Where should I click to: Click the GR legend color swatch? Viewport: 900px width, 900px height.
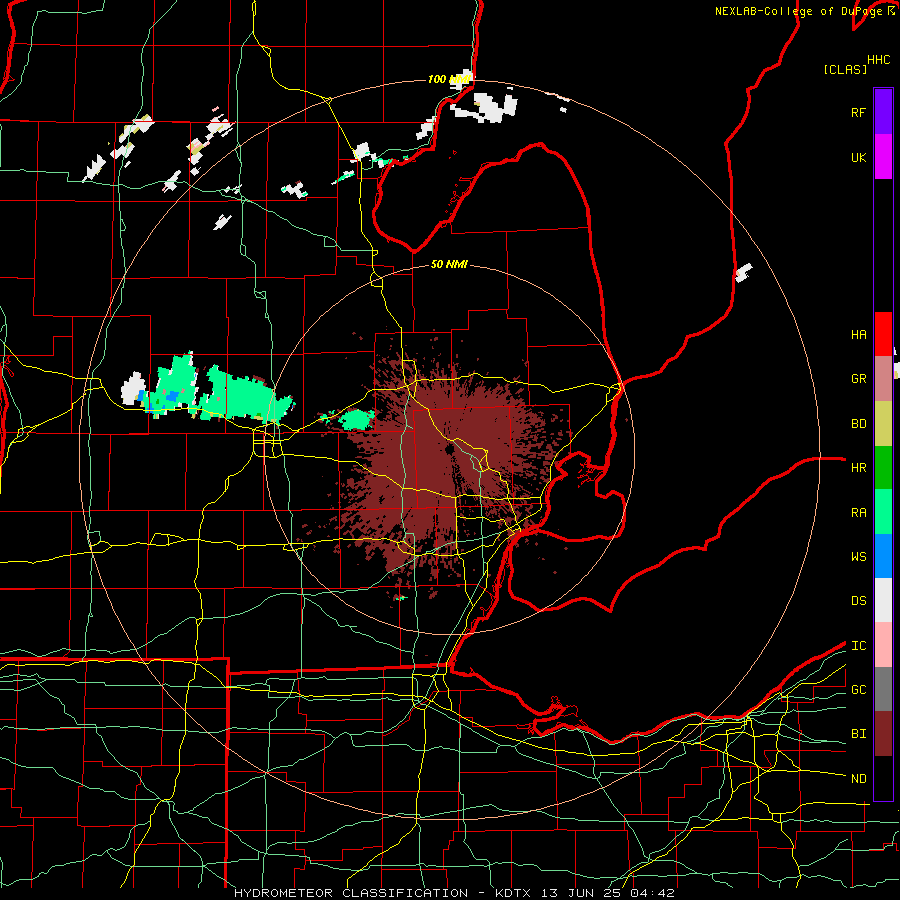coord(883,379)
